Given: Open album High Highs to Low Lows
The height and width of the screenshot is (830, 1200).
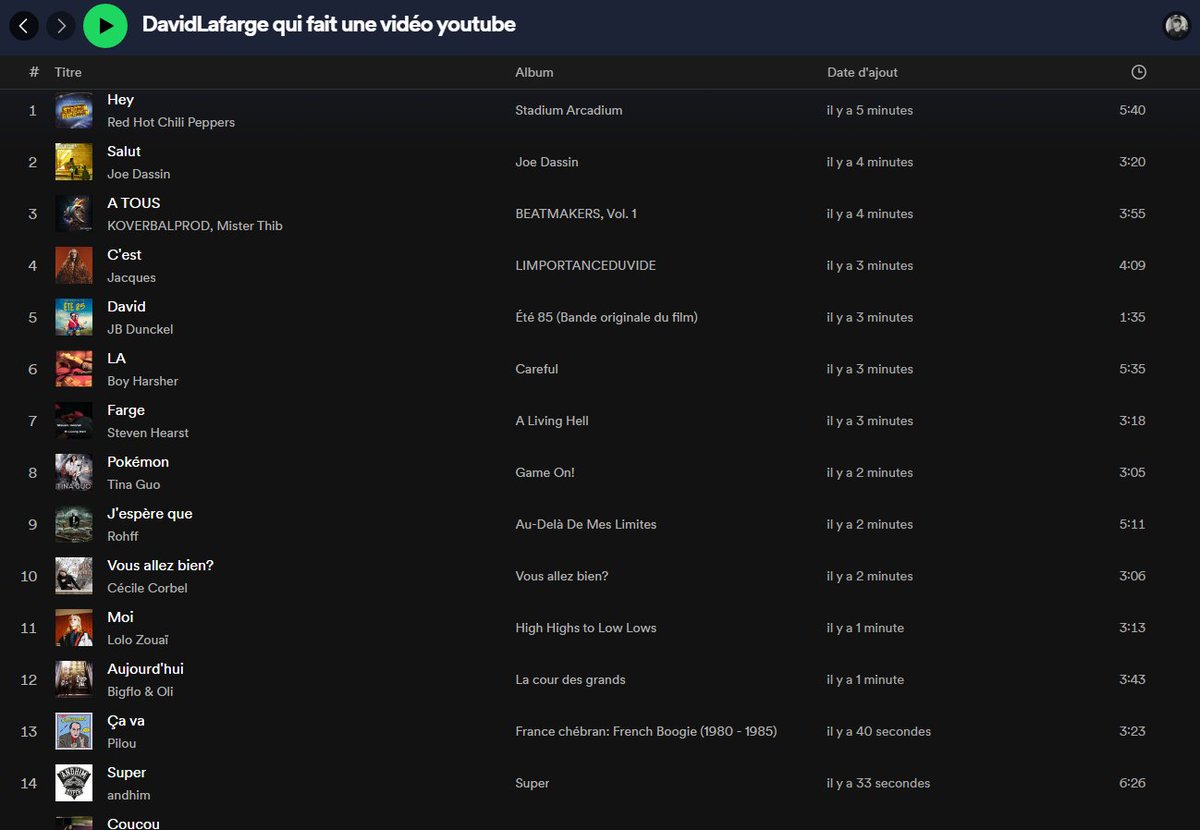Looking at the screenshot, I should point(586,628).
